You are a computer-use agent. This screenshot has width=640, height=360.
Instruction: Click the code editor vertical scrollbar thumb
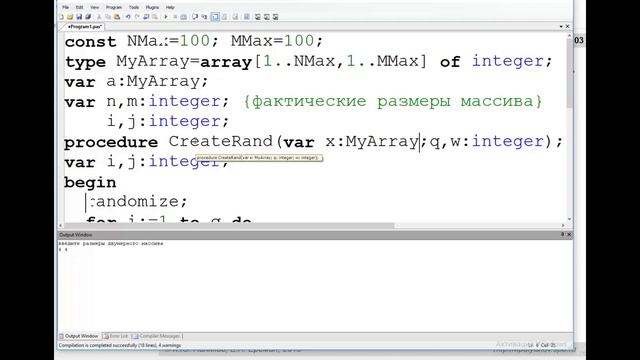569,73
